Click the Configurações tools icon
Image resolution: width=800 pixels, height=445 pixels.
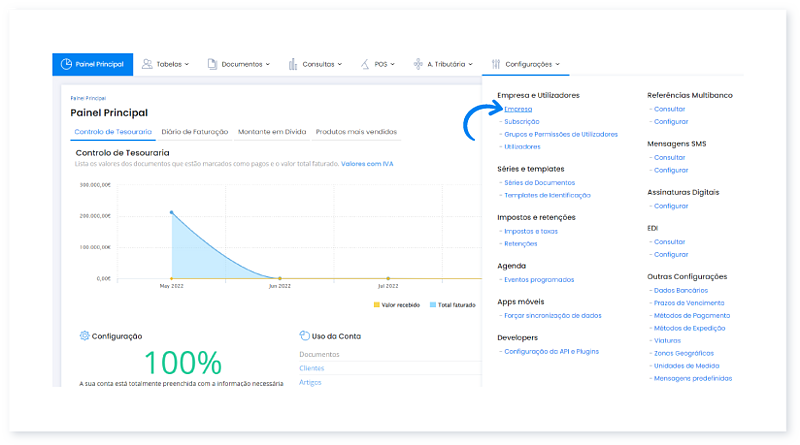pyautogui.click(x=496, y=64)
